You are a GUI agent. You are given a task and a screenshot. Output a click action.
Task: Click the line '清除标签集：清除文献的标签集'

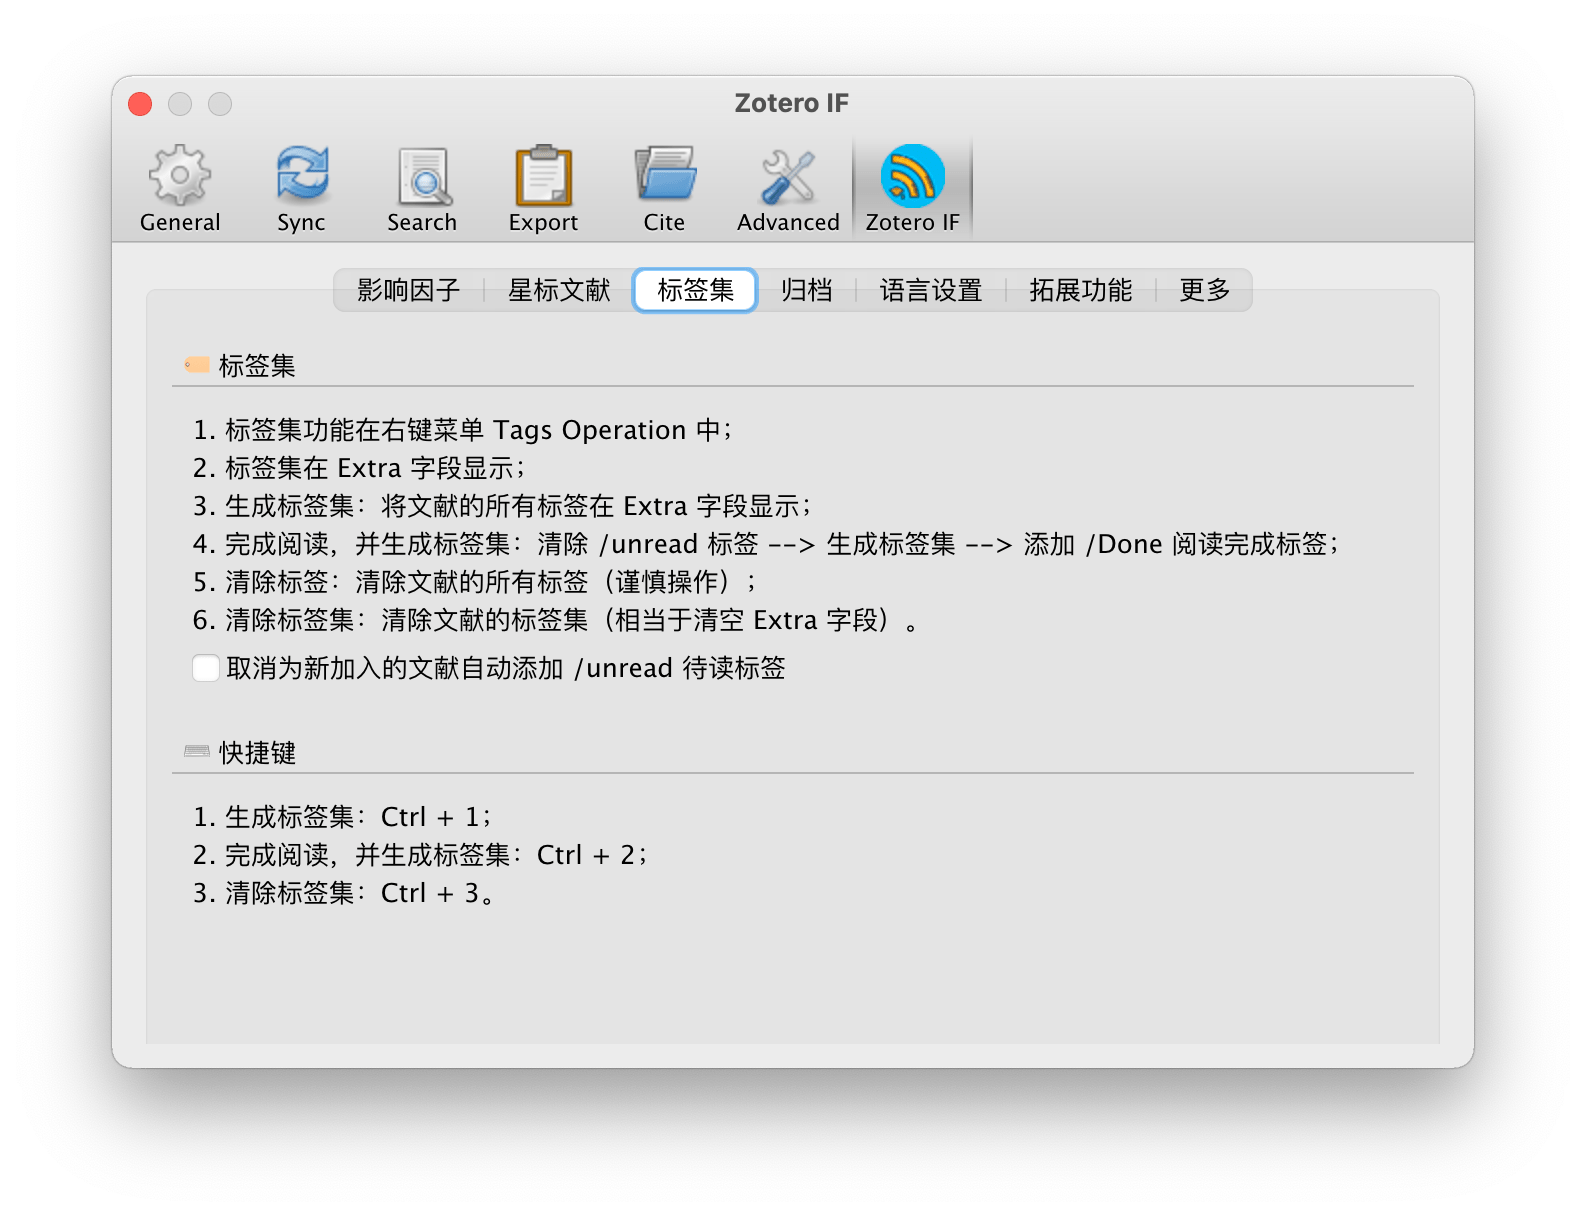pos(556,620)
